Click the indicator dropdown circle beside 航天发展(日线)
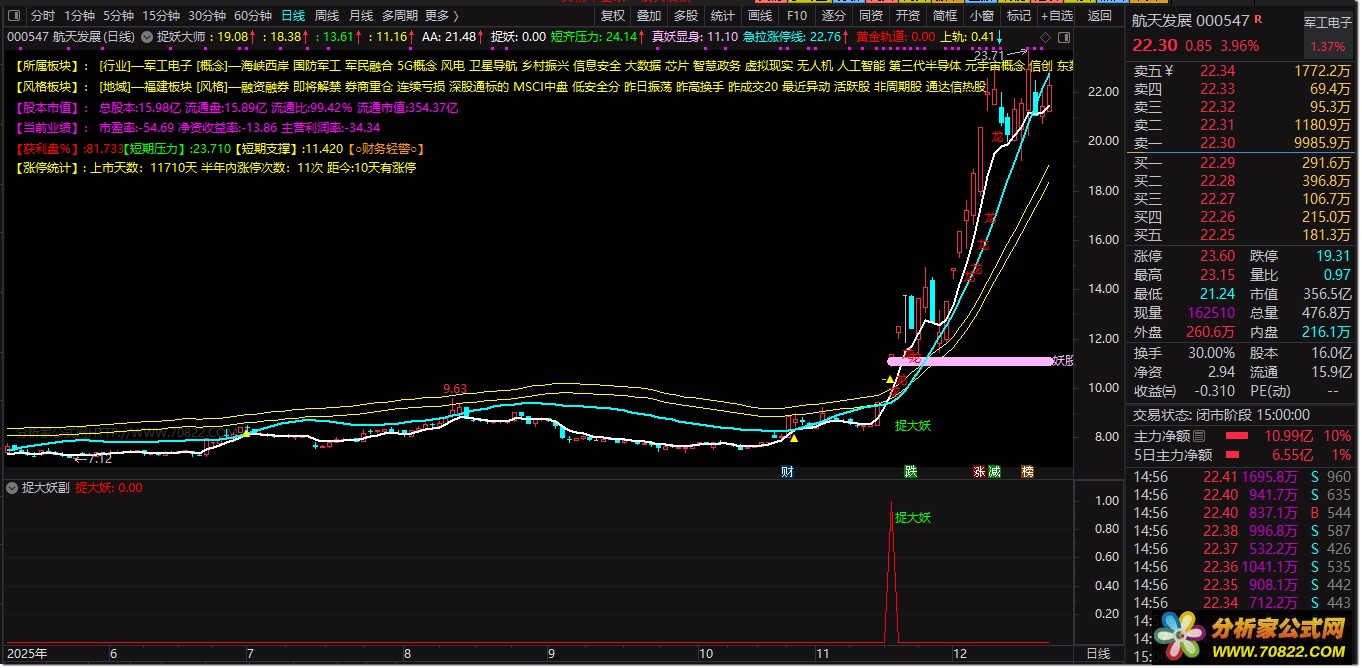Image resolution: width=1362 pixels, height=668 pixels. click(x=146, y=36)
